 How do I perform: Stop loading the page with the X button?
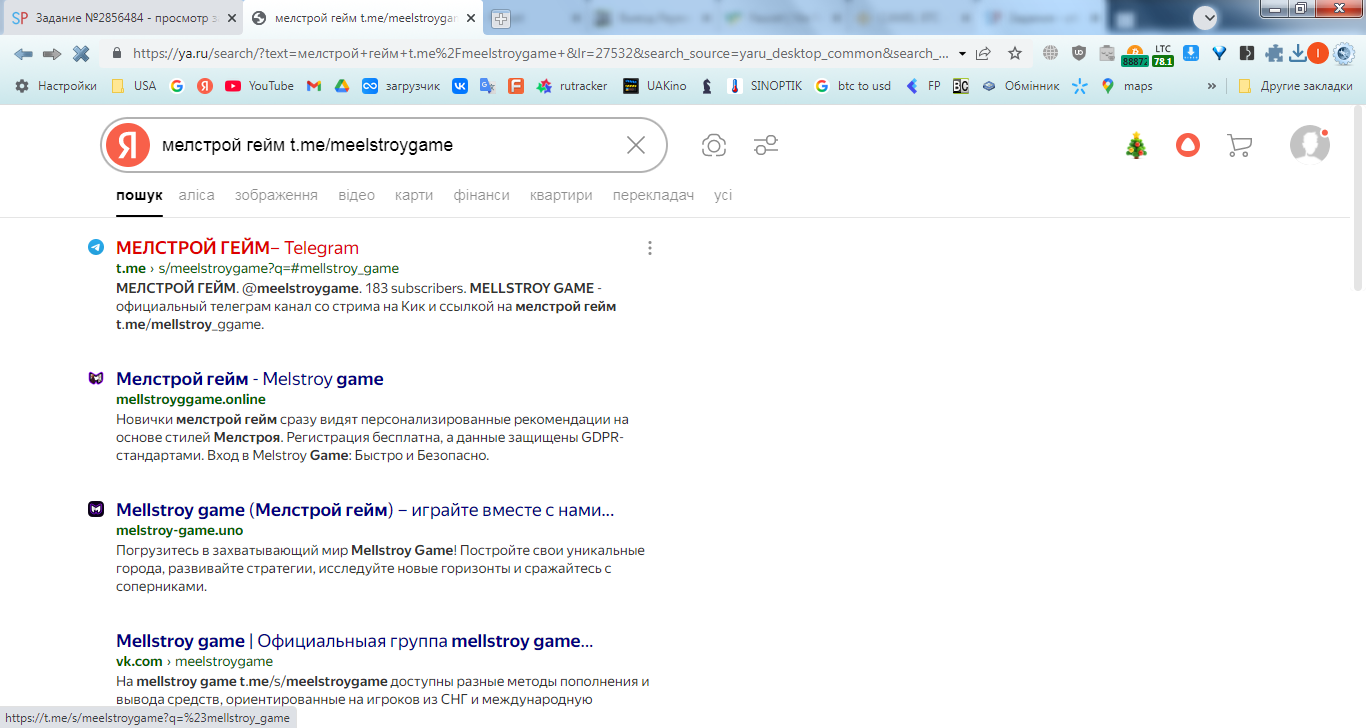[81, 53]
